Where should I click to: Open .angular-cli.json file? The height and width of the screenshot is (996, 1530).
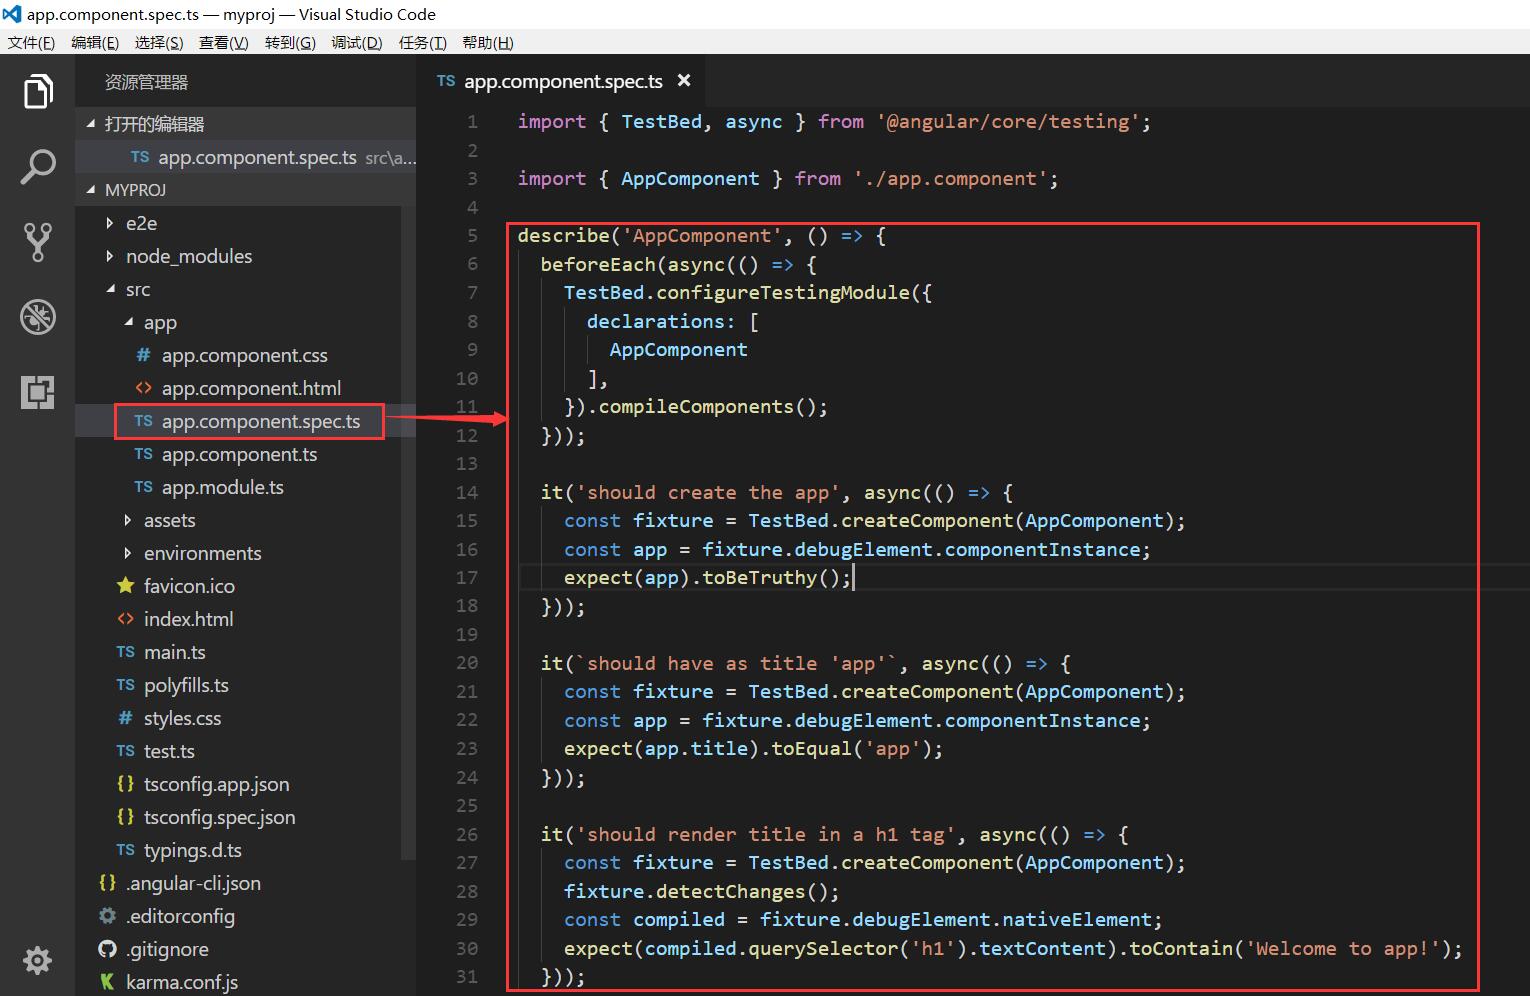(x=238, y=883)
